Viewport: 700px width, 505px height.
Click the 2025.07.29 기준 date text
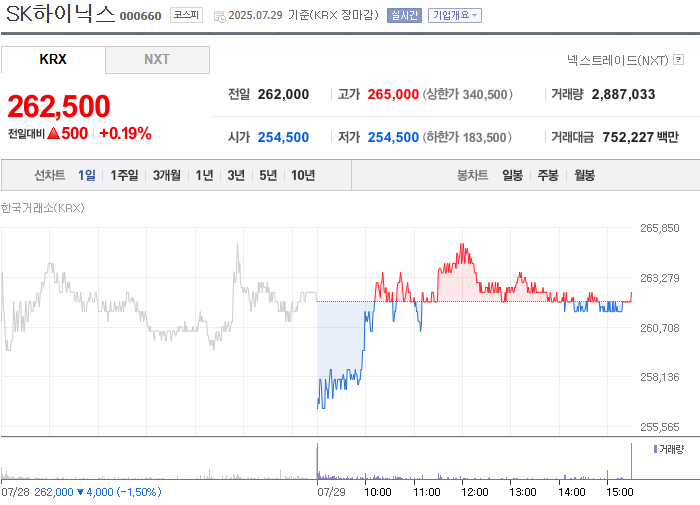(269, 15)
